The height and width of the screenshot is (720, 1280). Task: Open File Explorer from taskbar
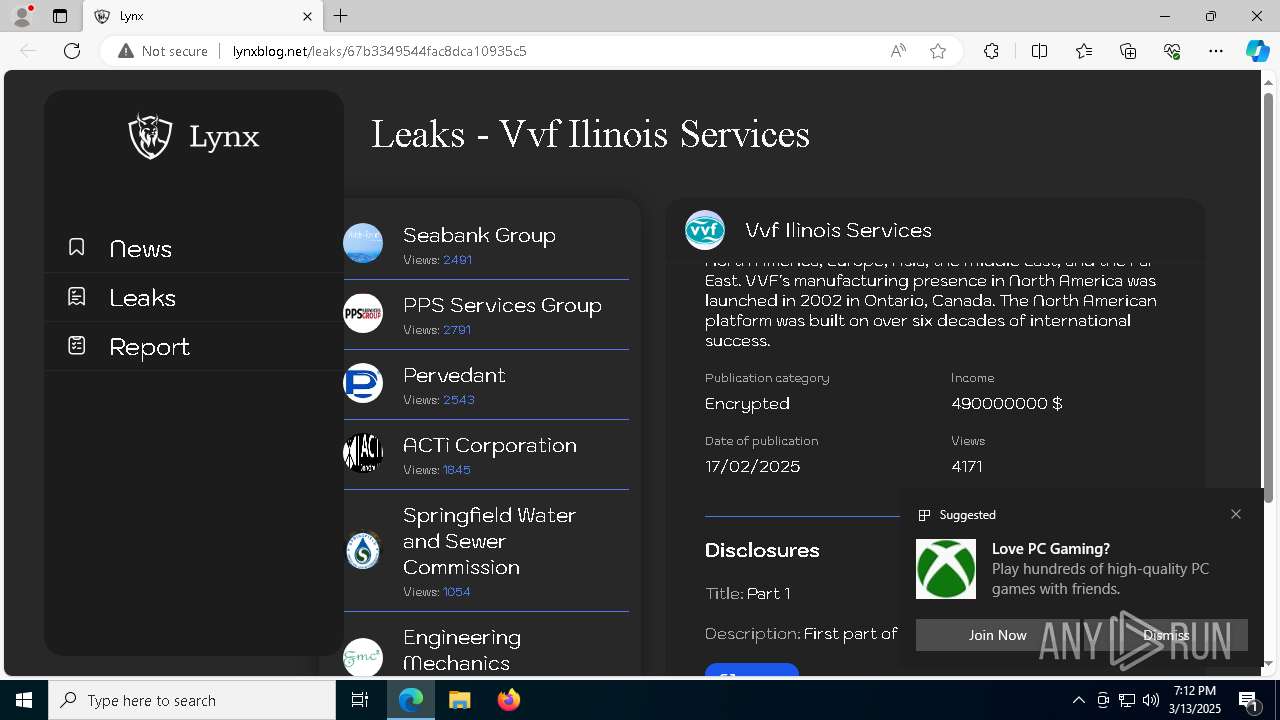point(459,700)
